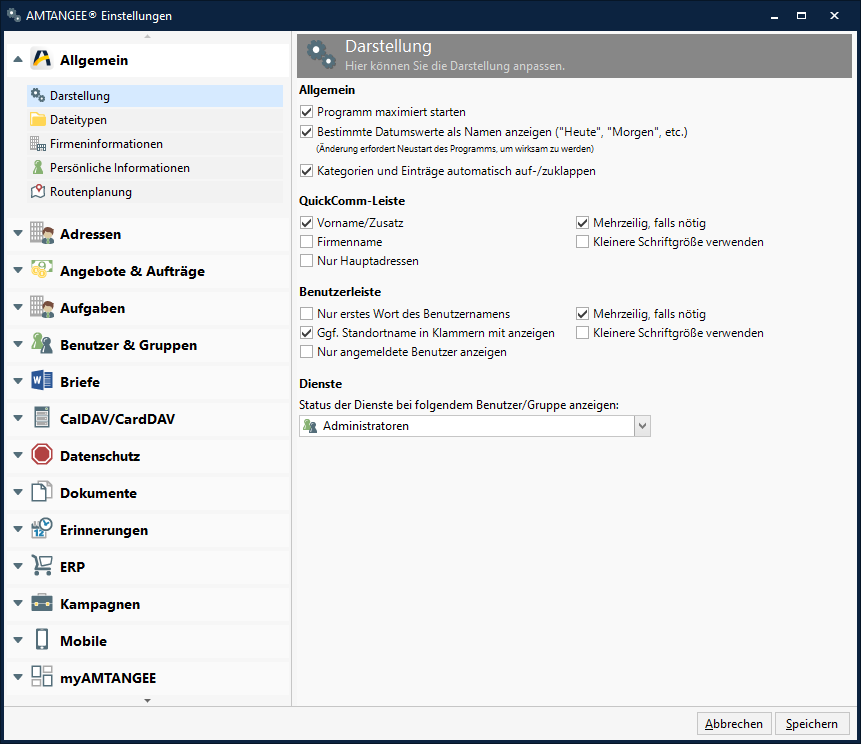Image resolution: width=861 pixels, height=744 pixels.
Task: Click the Speichern button
Action: (812, 724)
